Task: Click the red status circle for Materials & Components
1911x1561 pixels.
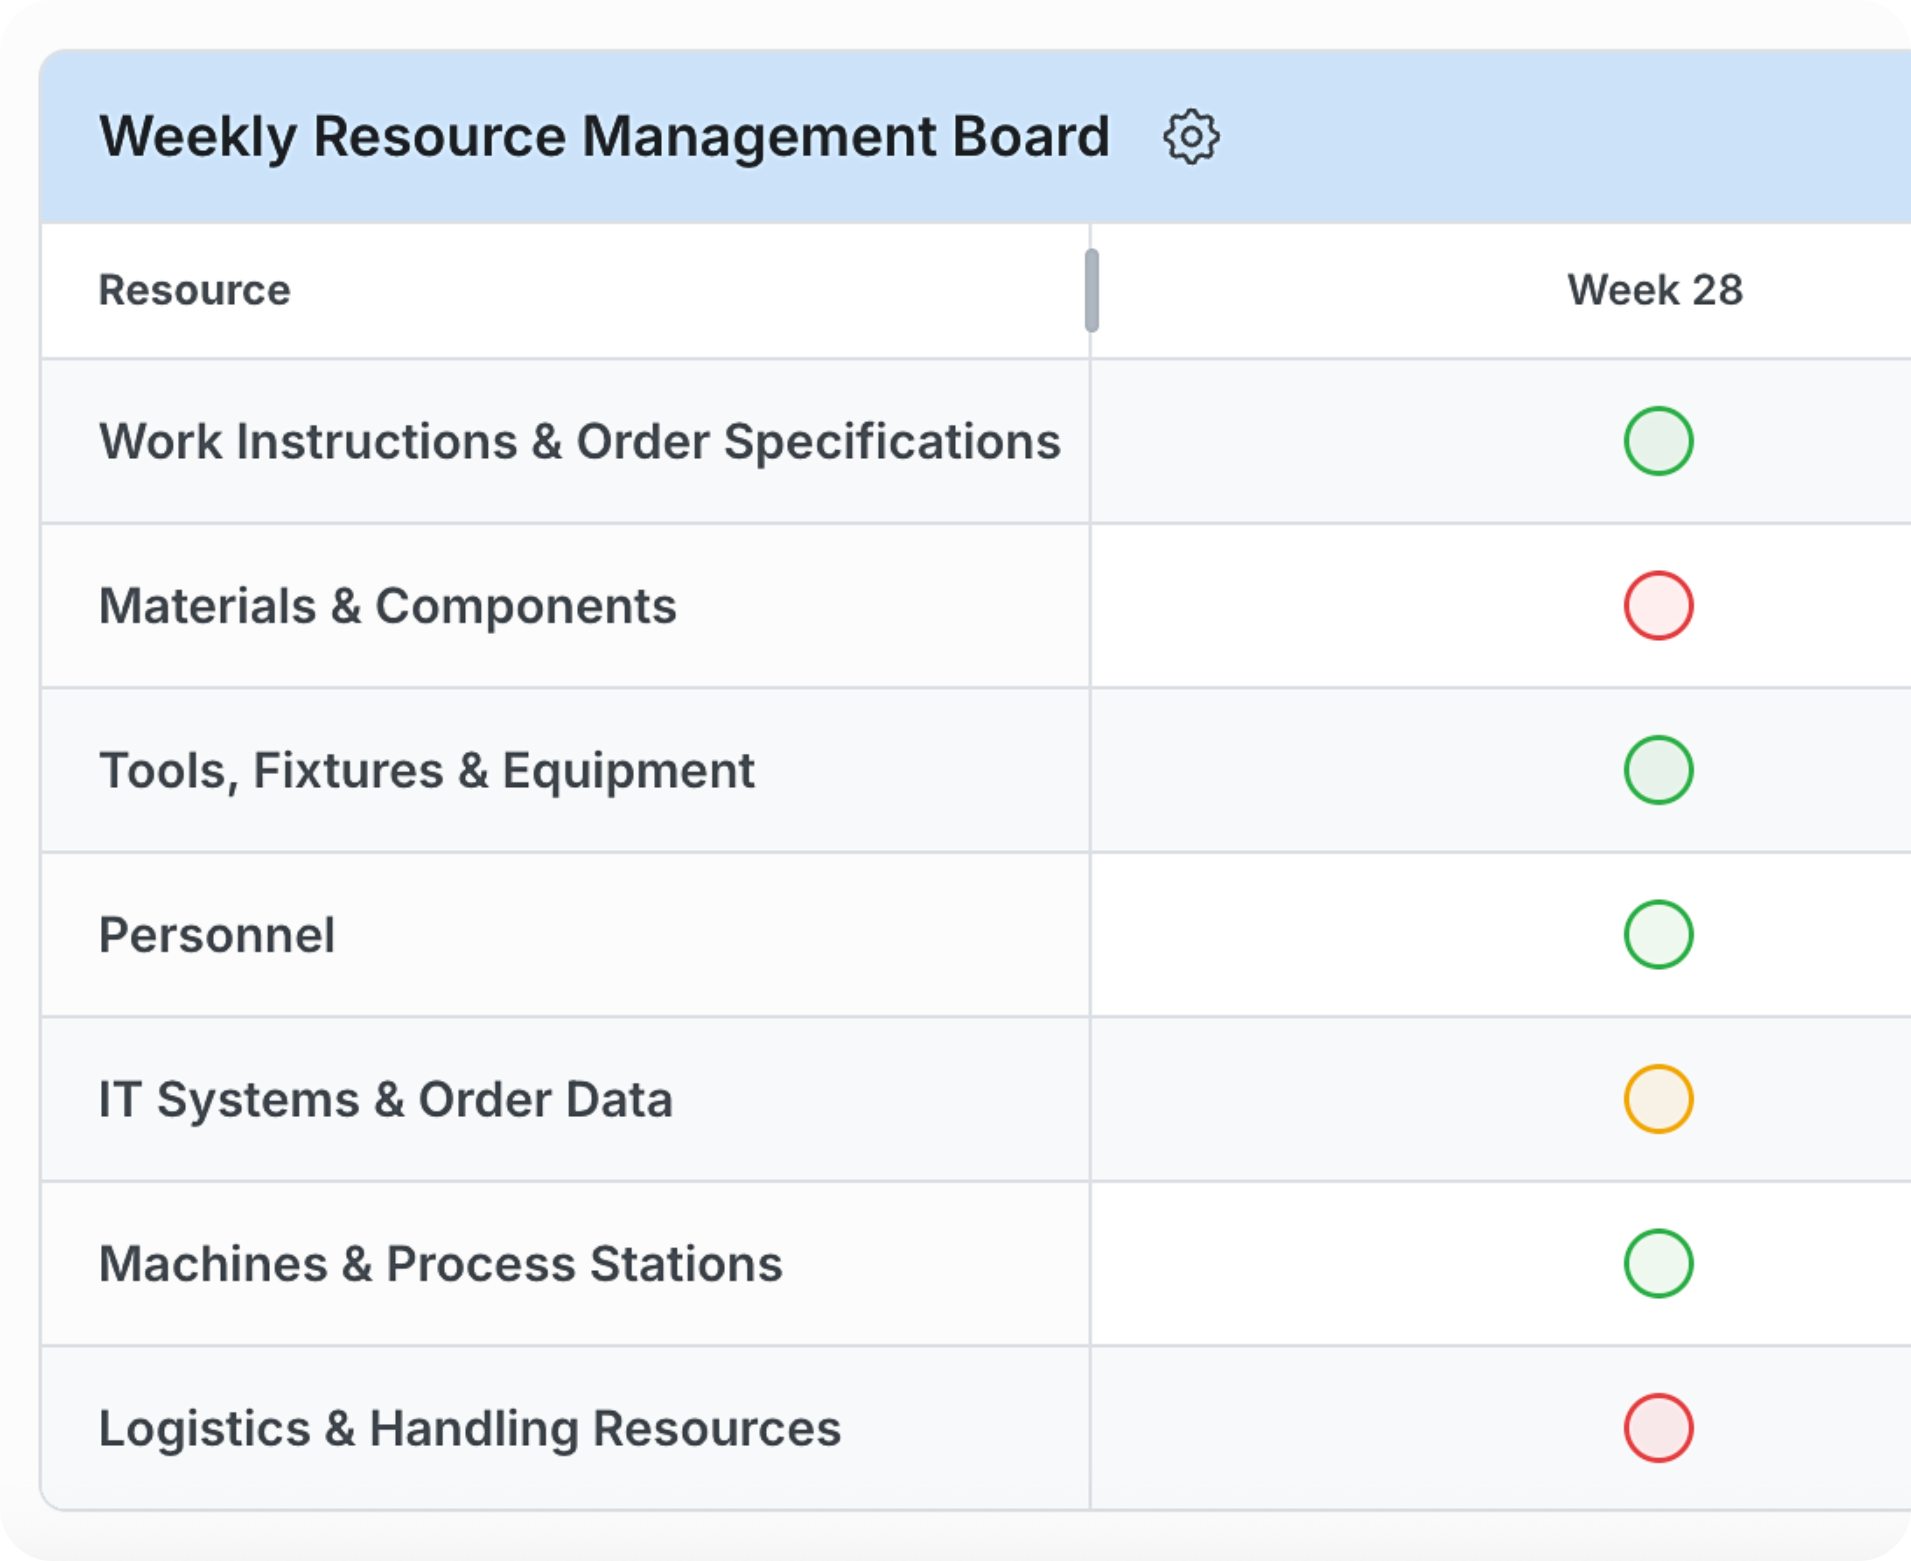Action: click(1657, 606)
